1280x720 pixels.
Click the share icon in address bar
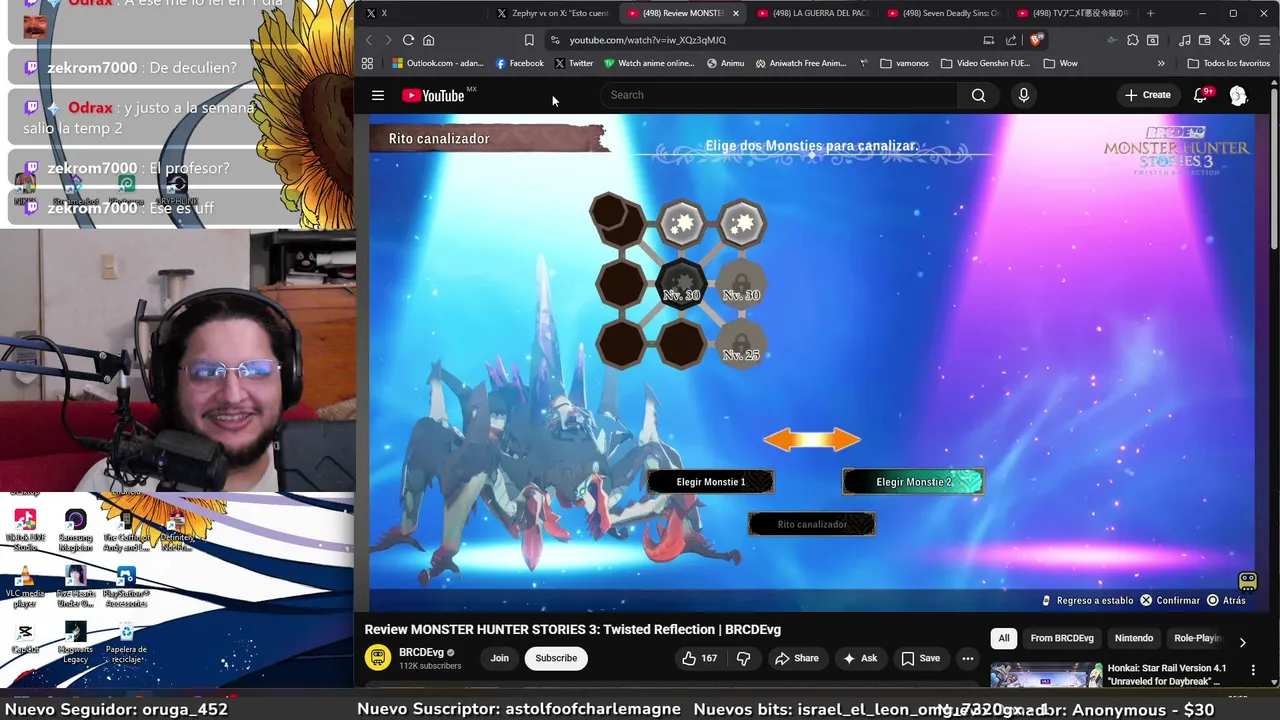1011,40
